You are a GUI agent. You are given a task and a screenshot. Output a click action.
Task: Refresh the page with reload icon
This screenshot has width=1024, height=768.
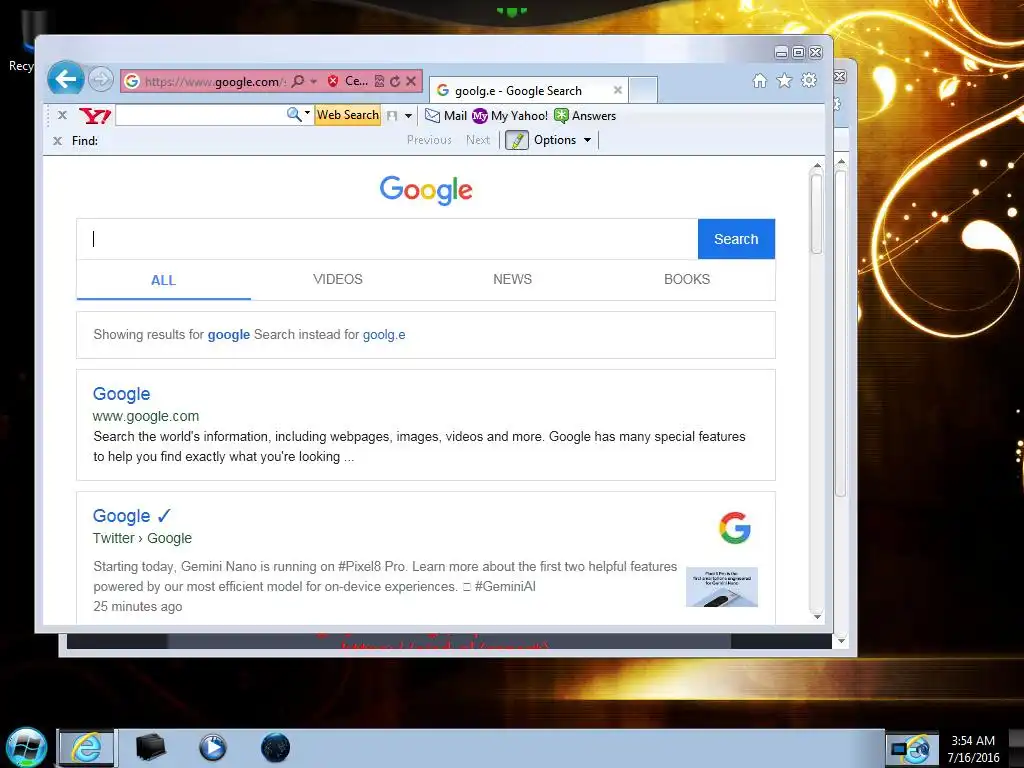[x=395, y=81]
